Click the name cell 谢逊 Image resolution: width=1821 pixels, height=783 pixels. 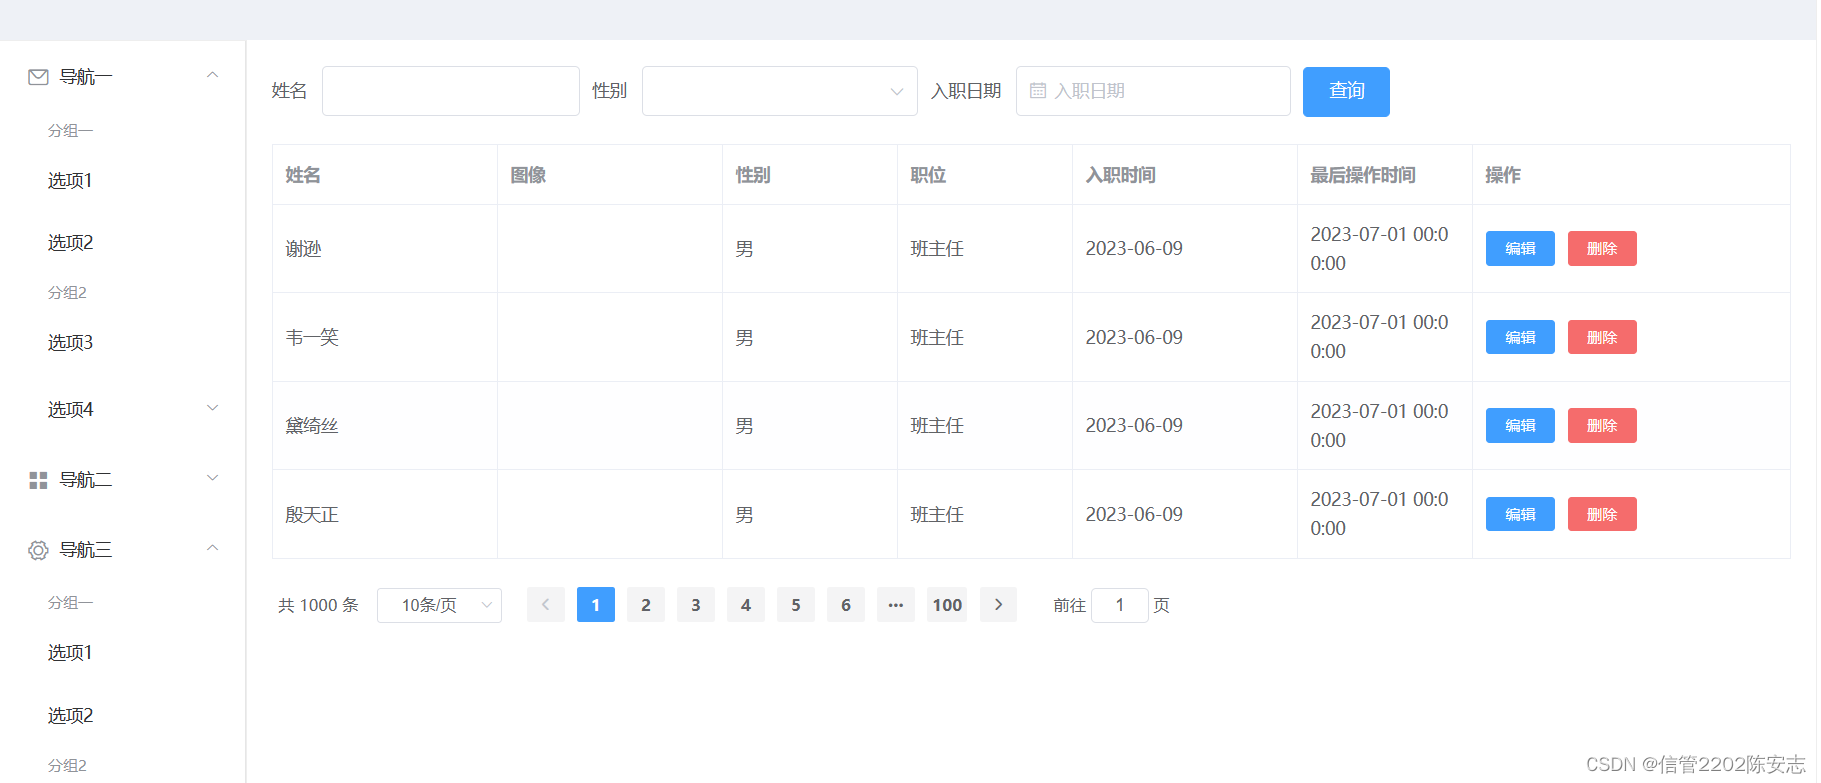point(303,249)
